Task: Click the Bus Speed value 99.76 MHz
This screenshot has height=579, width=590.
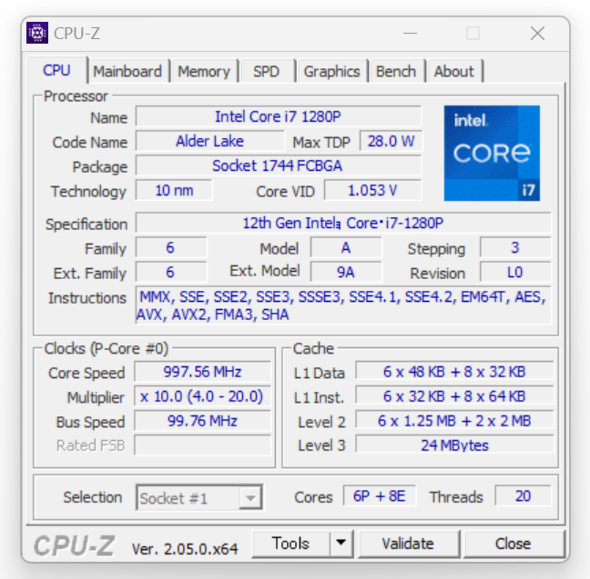Action: coord(202,421)
